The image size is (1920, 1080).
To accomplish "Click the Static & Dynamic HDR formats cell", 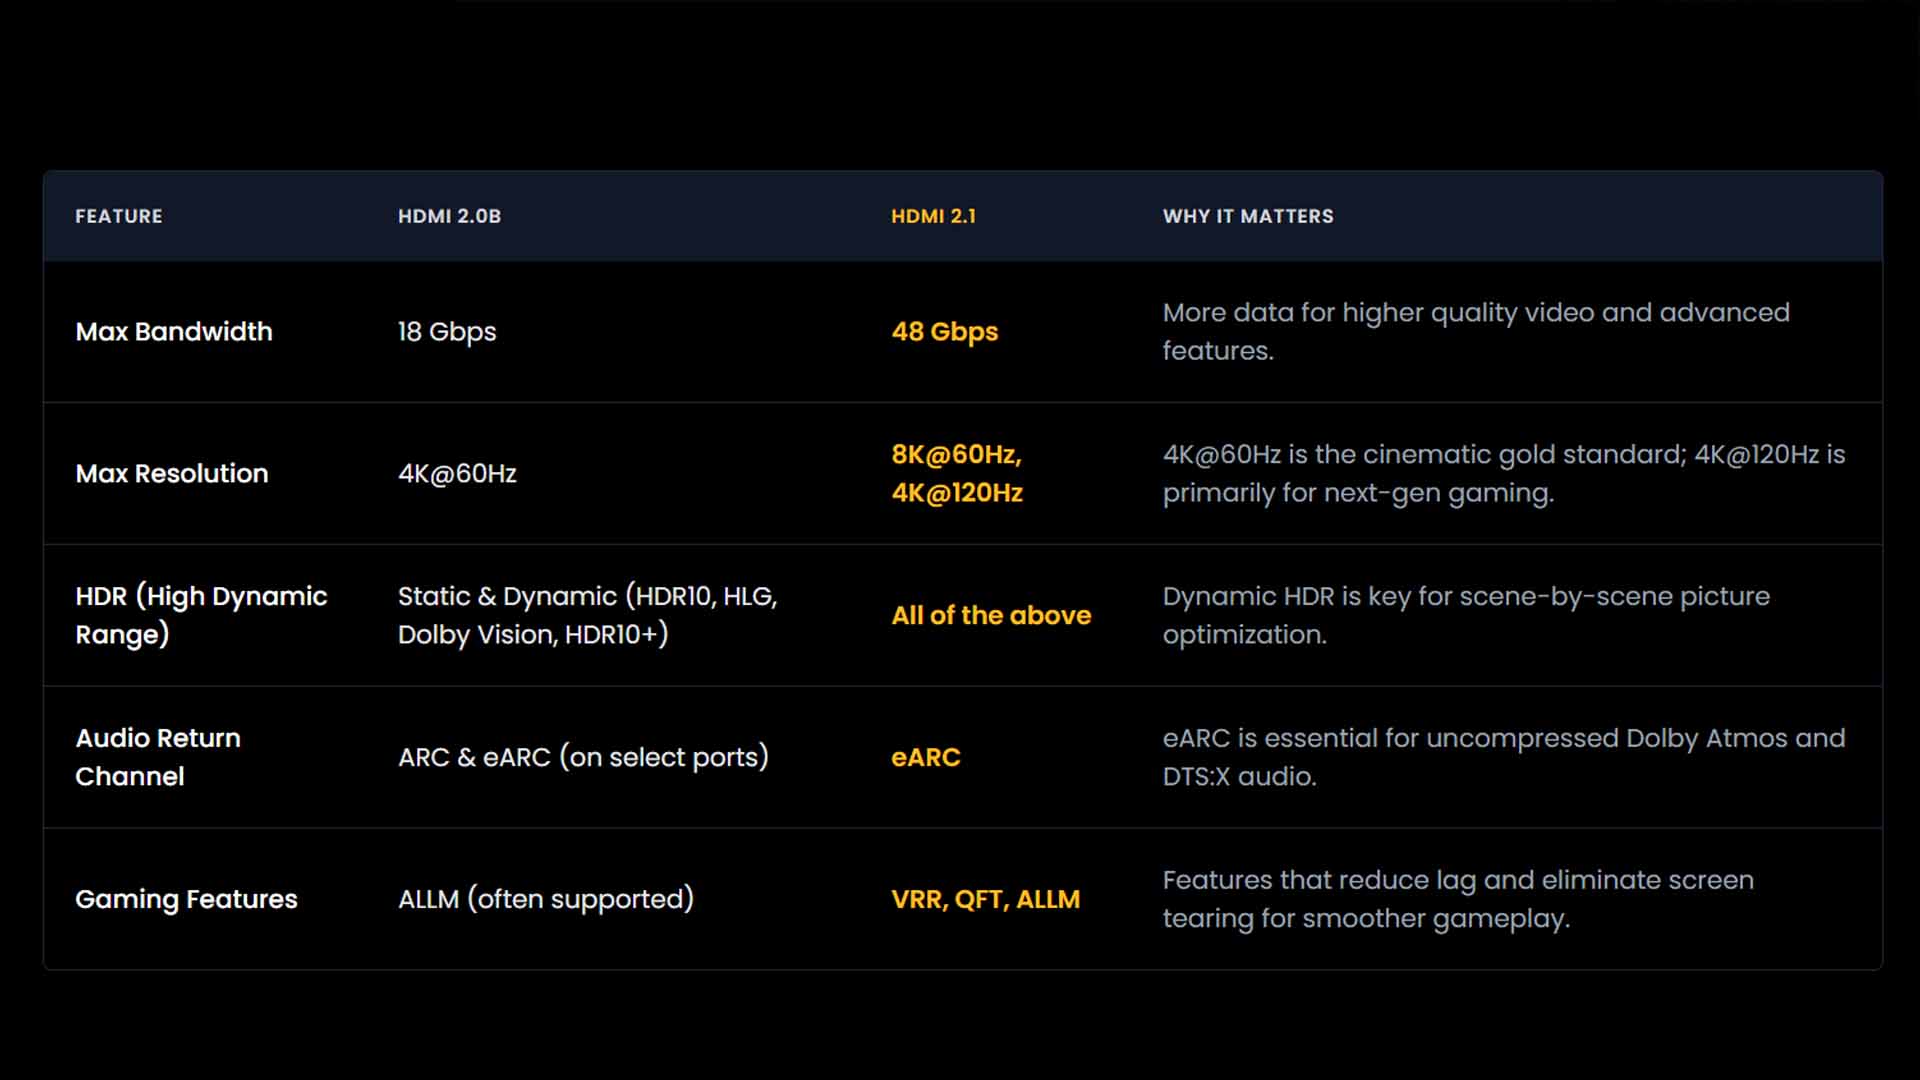I will coord(587,615).
